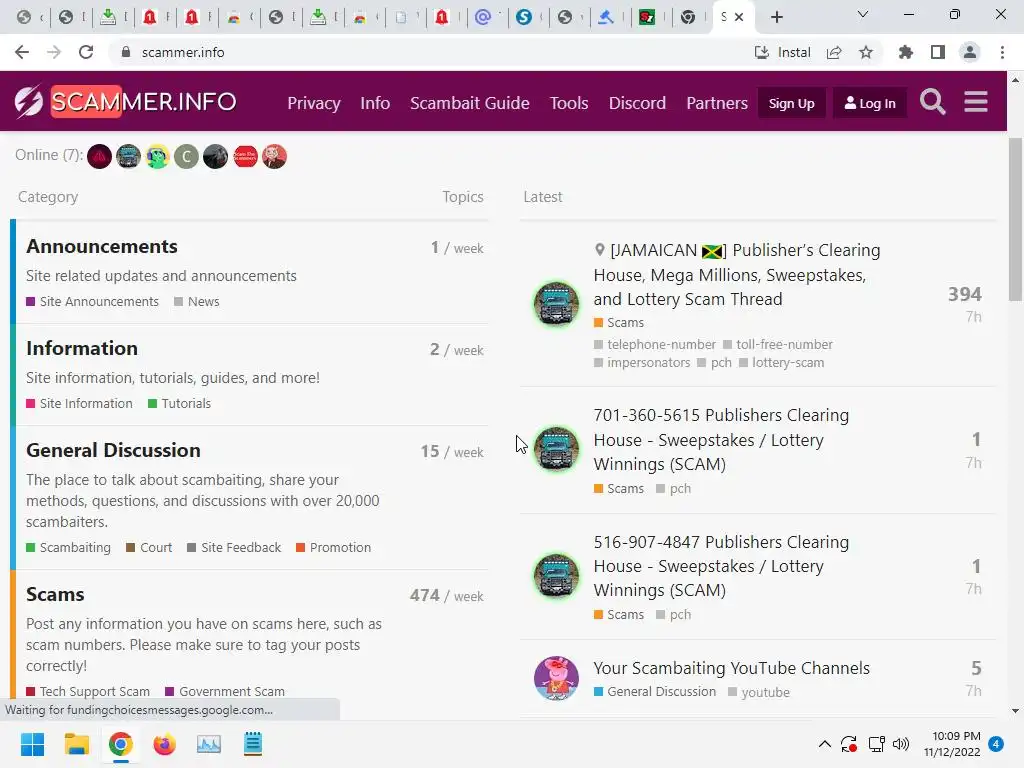Open Your Scambaiting YouTube Channels topic

pyautogui.click(x=731, y=668)
